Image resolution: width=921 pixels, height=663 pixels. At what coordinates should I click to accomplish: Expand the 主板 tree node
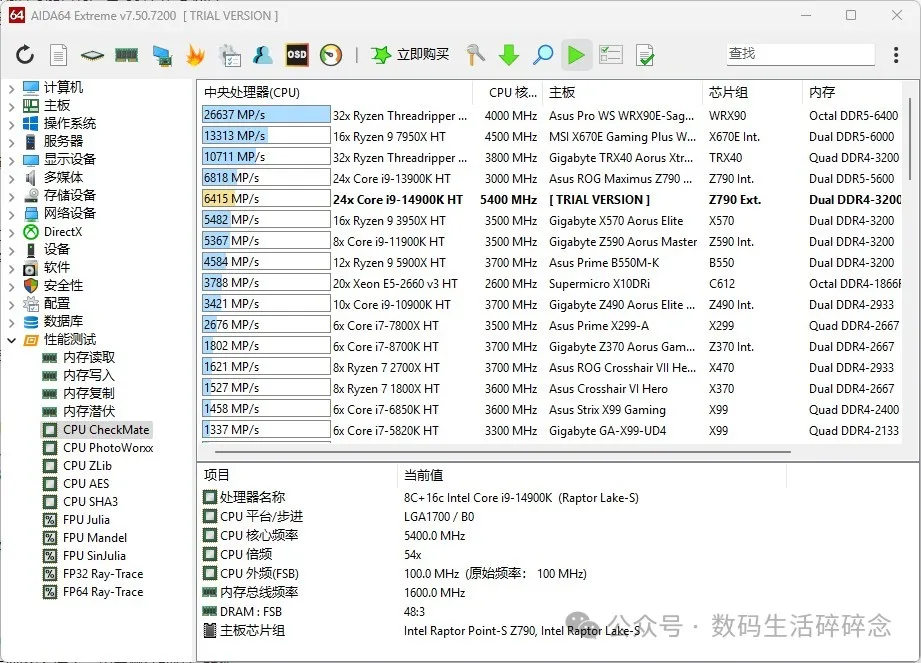point(11,106)
